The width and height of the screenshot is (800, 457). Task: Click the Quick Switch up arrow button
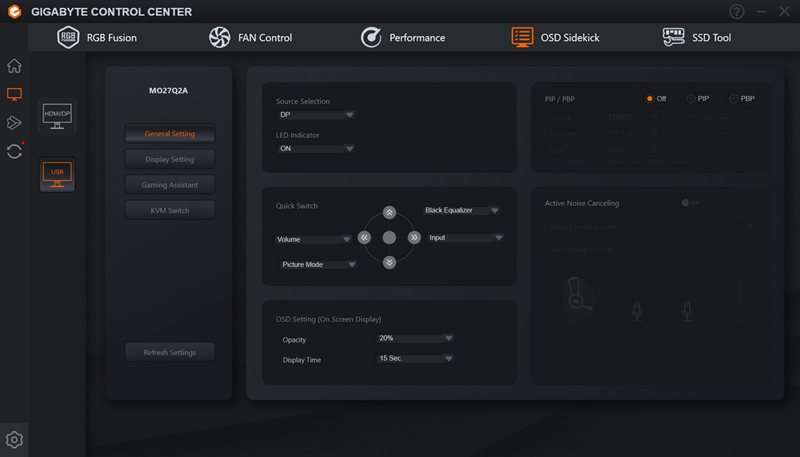click(x=389, y=213)
